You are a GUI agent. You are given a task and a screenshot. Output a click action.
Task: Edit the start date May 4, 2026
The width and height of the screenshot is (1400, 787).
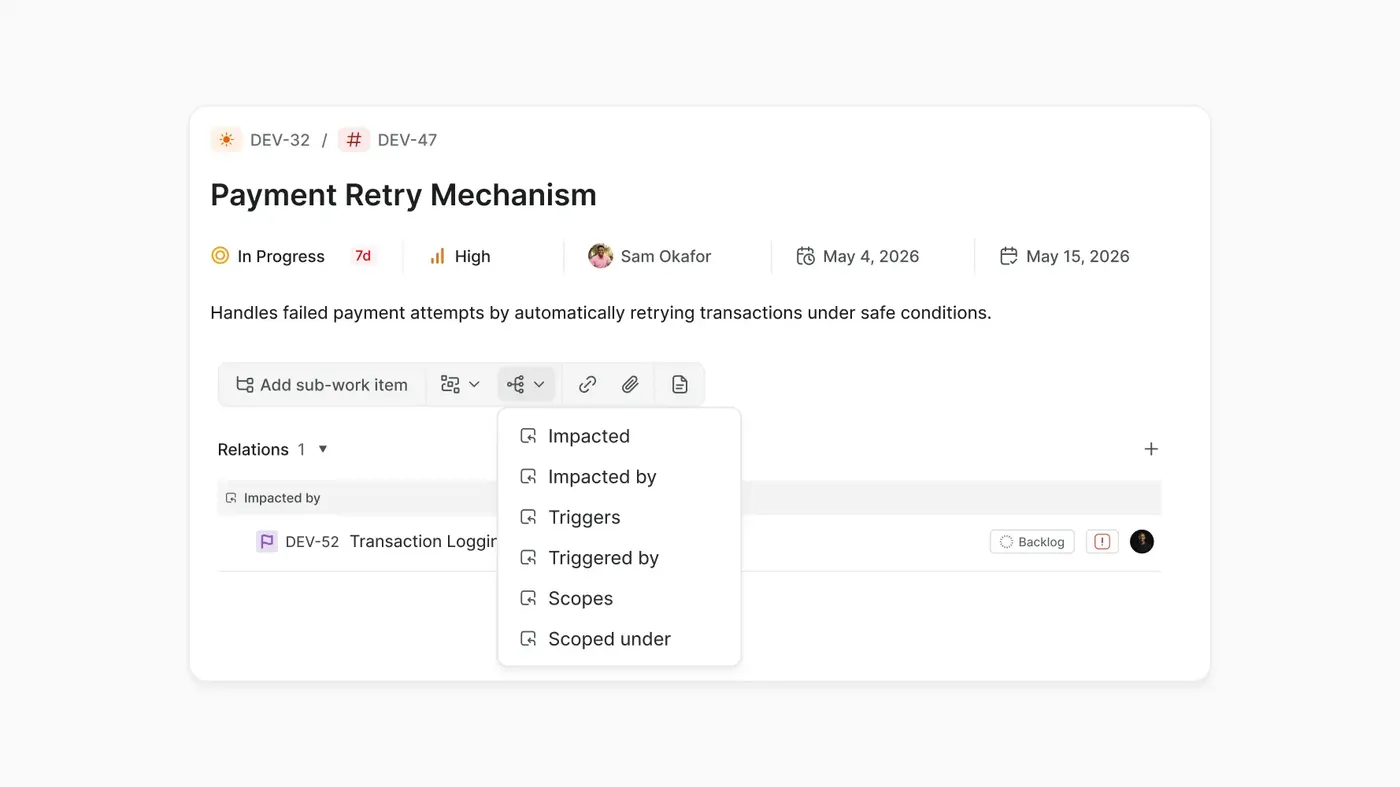tap(858, 256)
